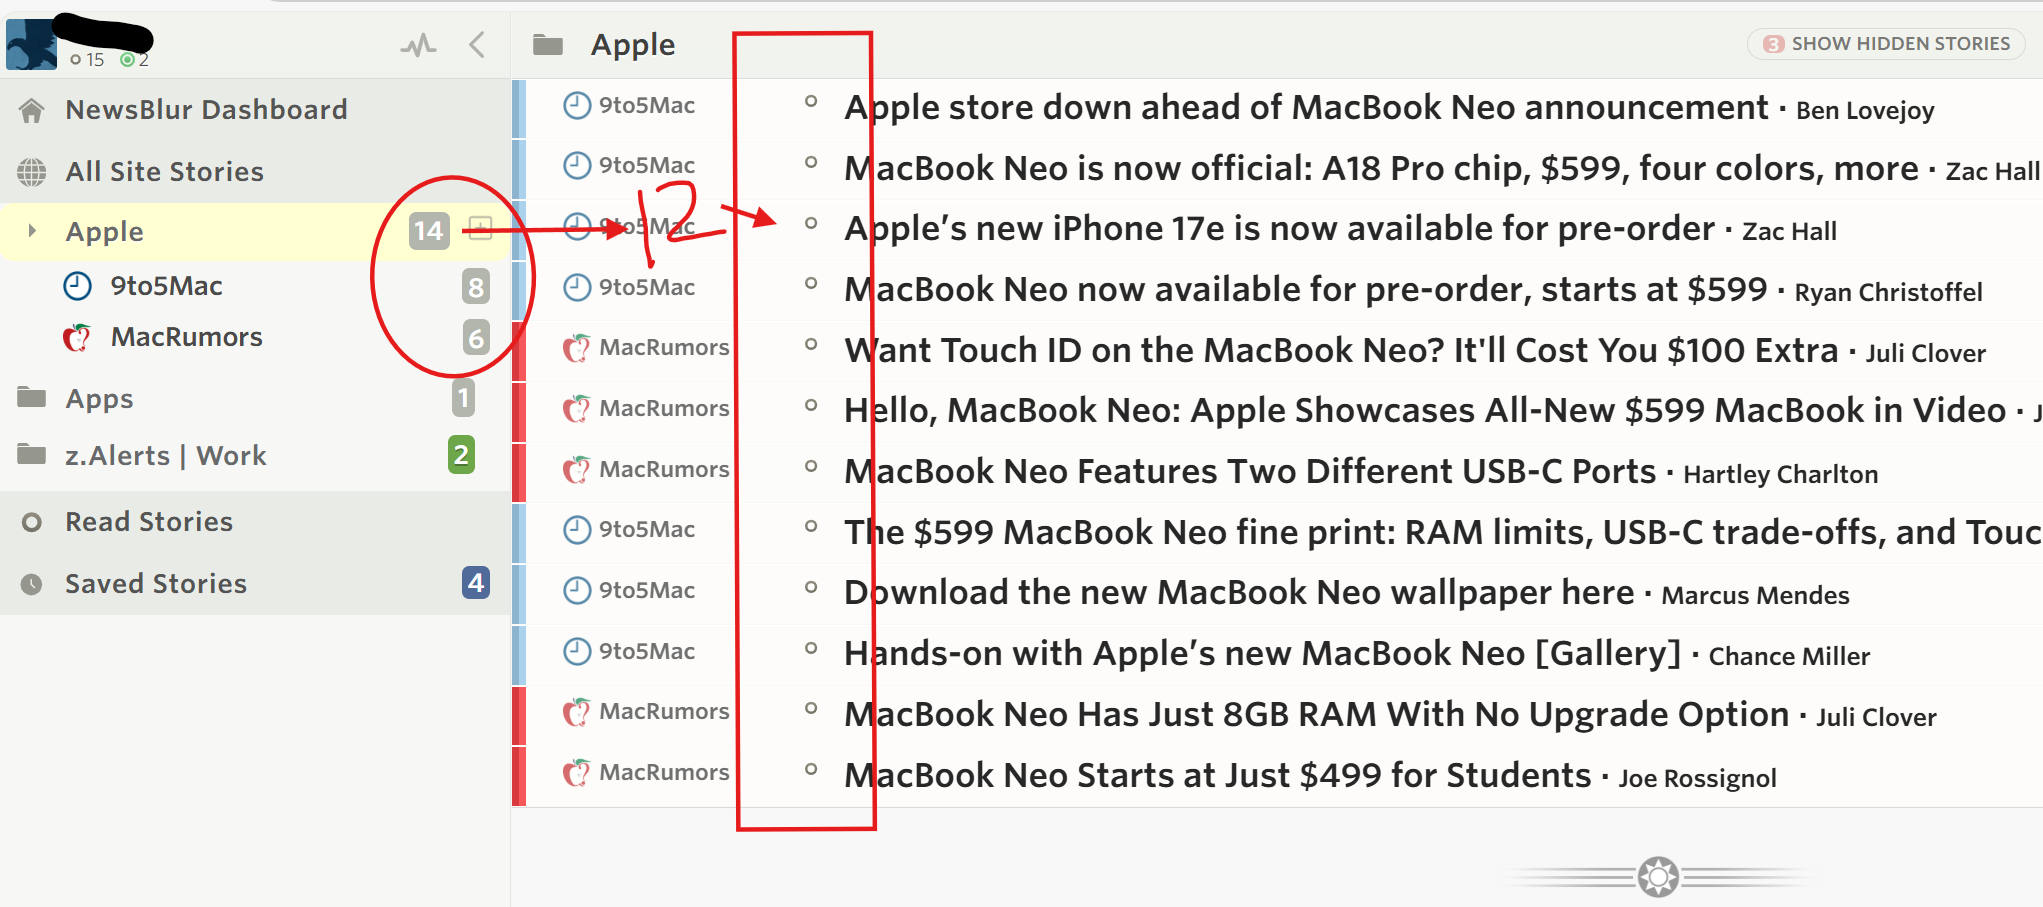Viewport: 2043px width, 907px height.
Task: Click the user profile avatar
Action: tap(31, 46)
